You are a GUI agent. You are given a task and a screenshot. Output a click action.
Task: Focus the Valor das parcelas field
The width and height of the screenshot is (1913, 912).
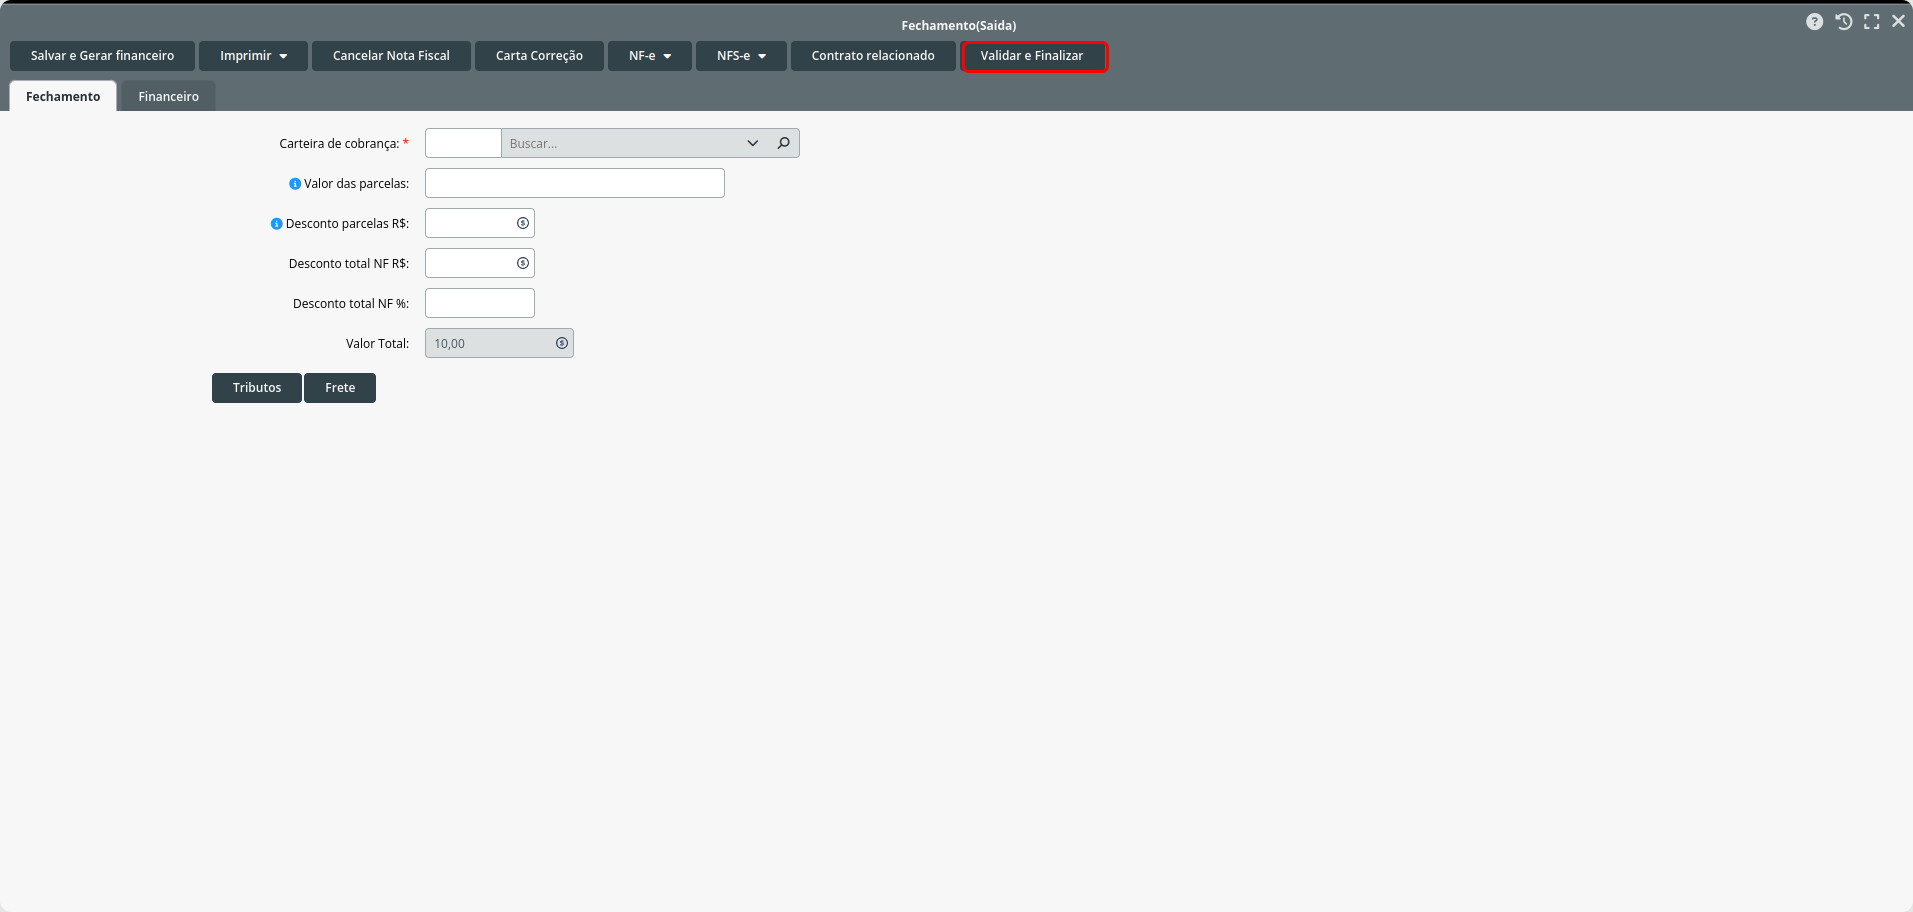point(575,183)
